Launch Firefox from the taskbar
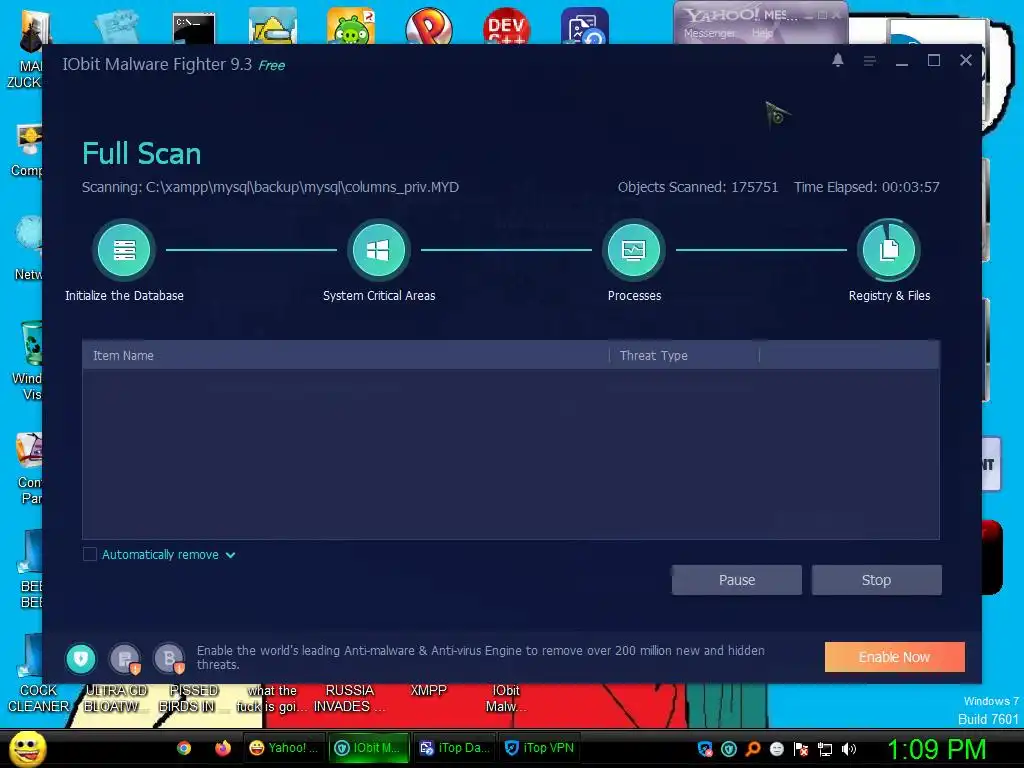 223,748
